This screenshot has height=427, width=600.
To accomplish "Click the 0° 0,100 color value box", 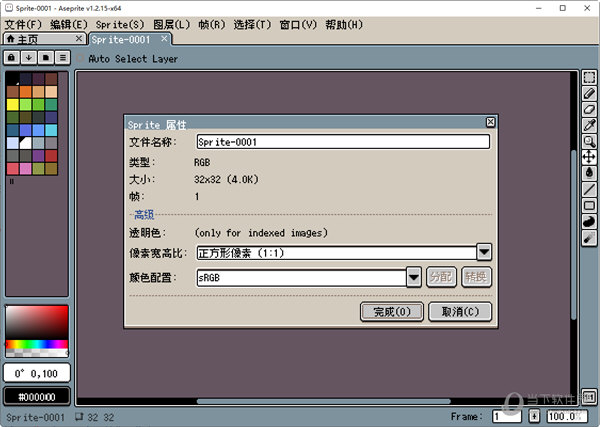I will (x=37, y=373).
